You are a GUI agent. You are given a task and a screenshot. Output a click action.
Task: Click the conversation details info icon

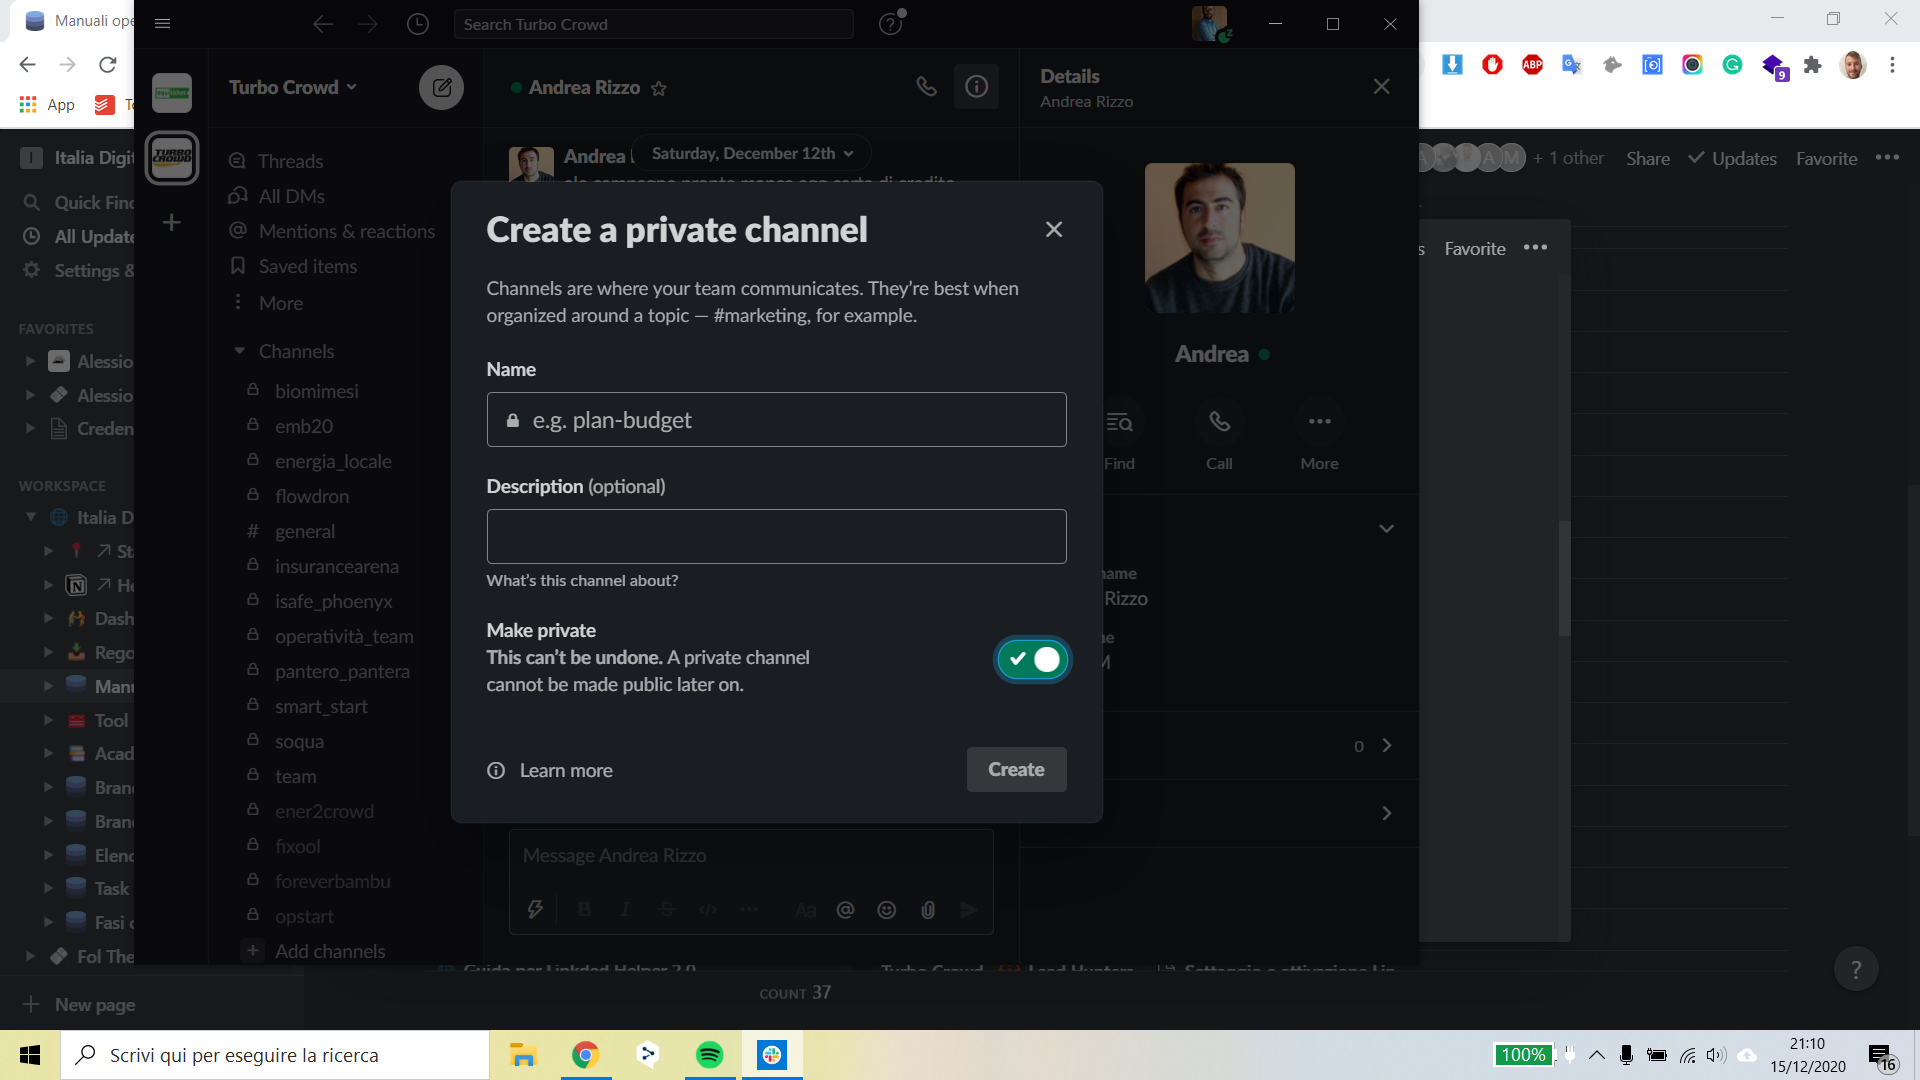point(976,87)
